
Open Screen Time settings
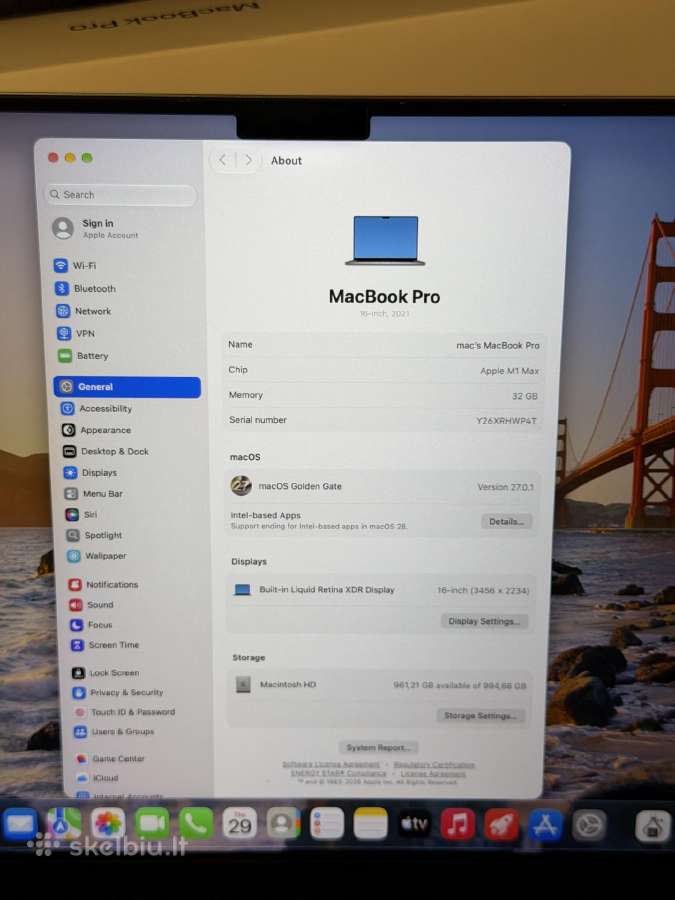[106, 645]
